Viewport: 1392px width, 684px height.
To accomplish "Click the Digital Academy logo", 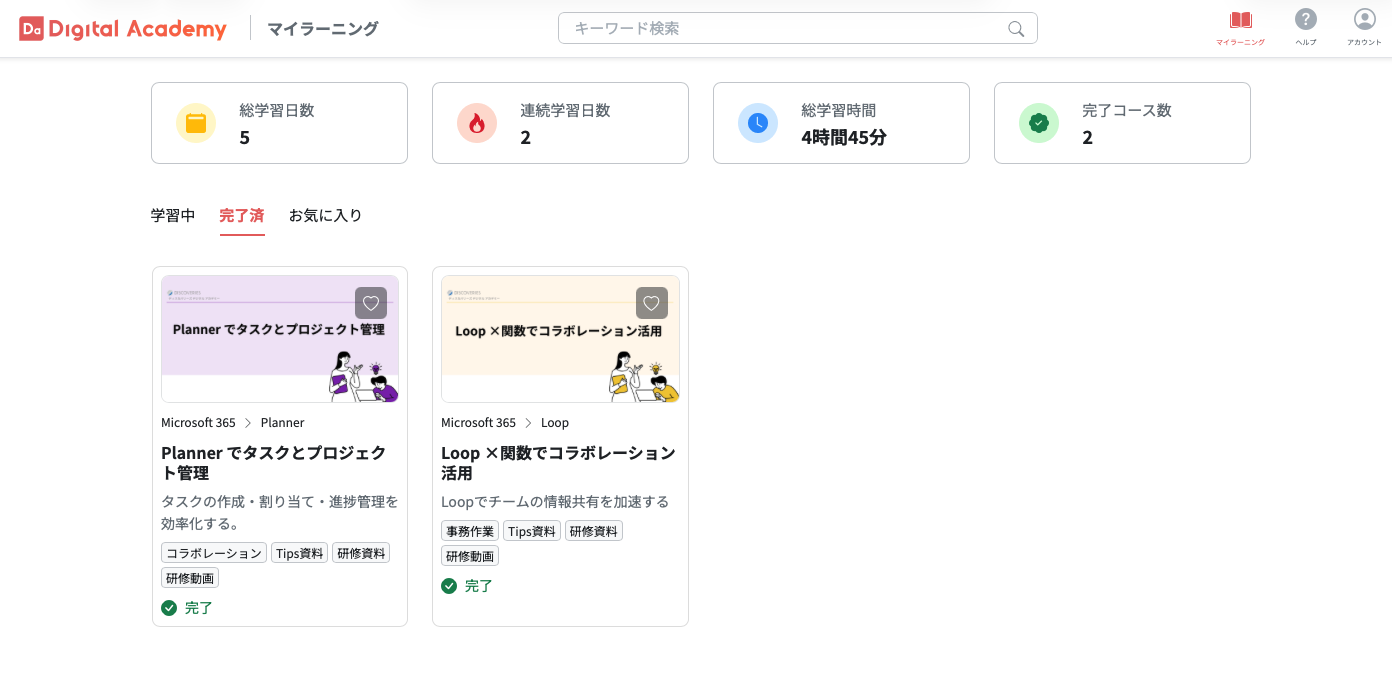I will coord(123,29).
